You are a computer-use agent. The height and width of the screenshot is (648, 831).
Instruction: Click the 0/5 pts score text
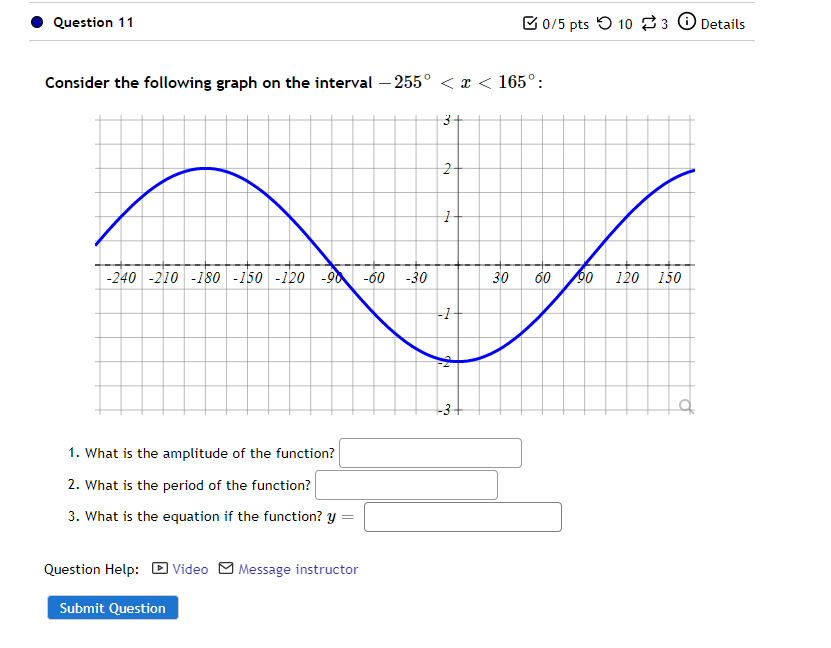(564, 24)
